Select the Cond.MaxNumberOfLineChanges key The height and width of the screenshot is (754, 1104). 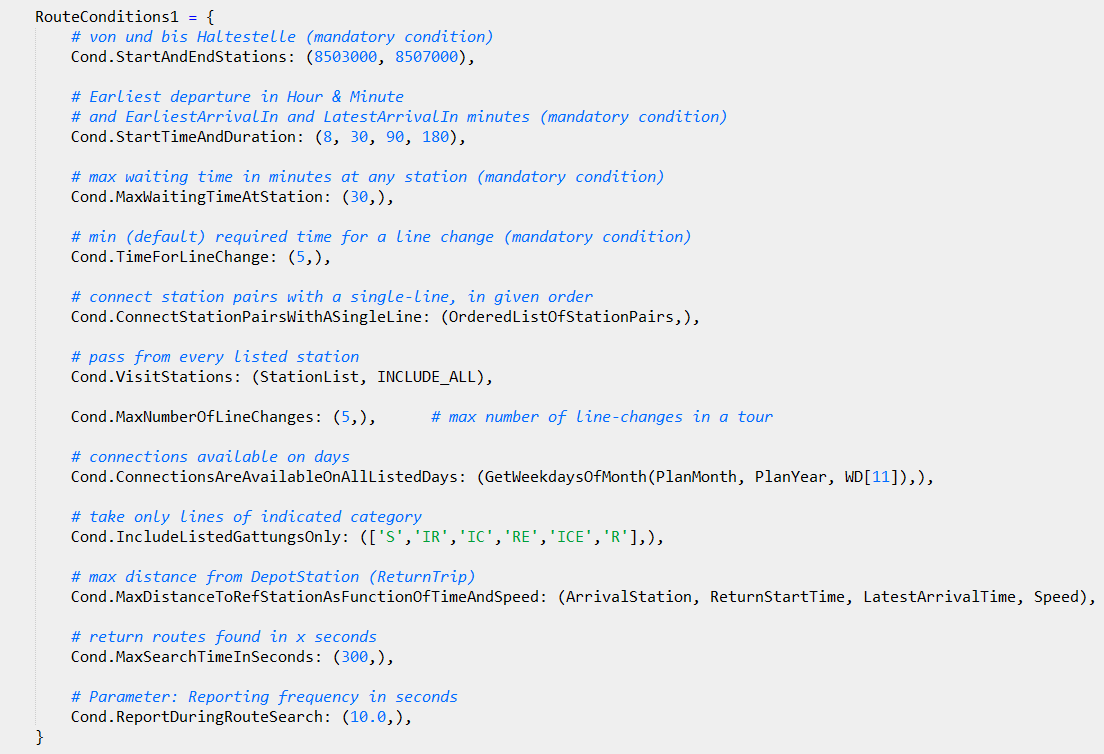[x=192, y=417]
